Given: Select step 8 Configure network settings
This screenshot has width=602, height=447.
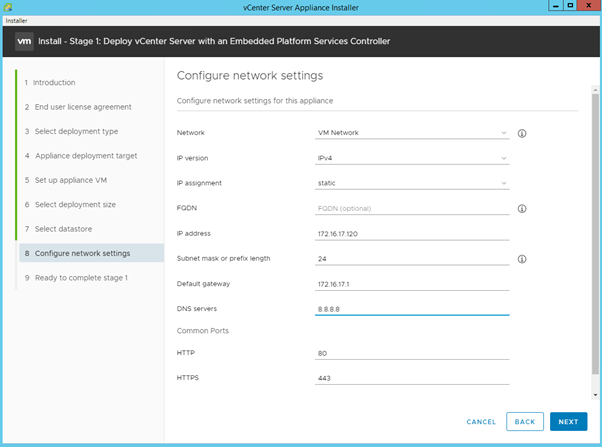Looking at the screenshot, I should [x=91, y=253].
